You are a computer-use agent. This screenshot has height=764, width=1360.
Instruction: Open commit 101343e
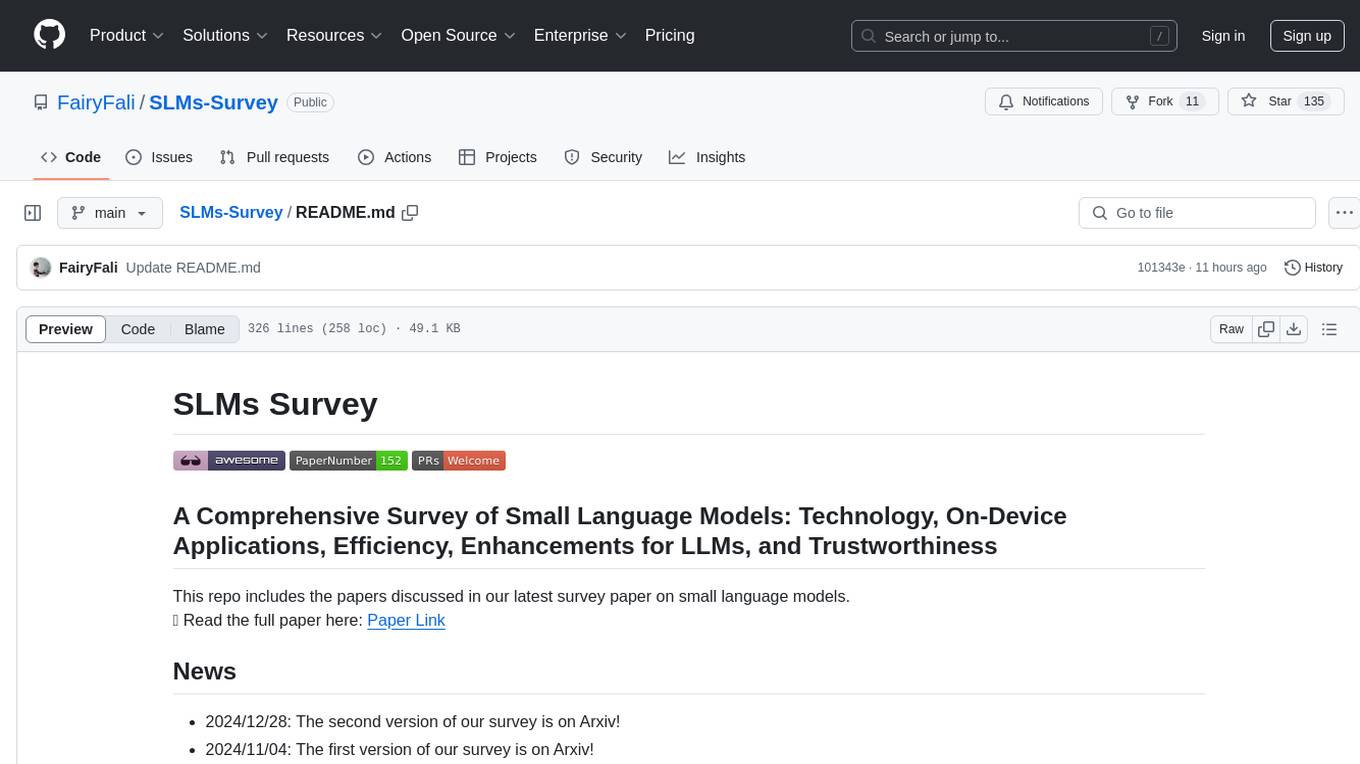(1161, 268)
